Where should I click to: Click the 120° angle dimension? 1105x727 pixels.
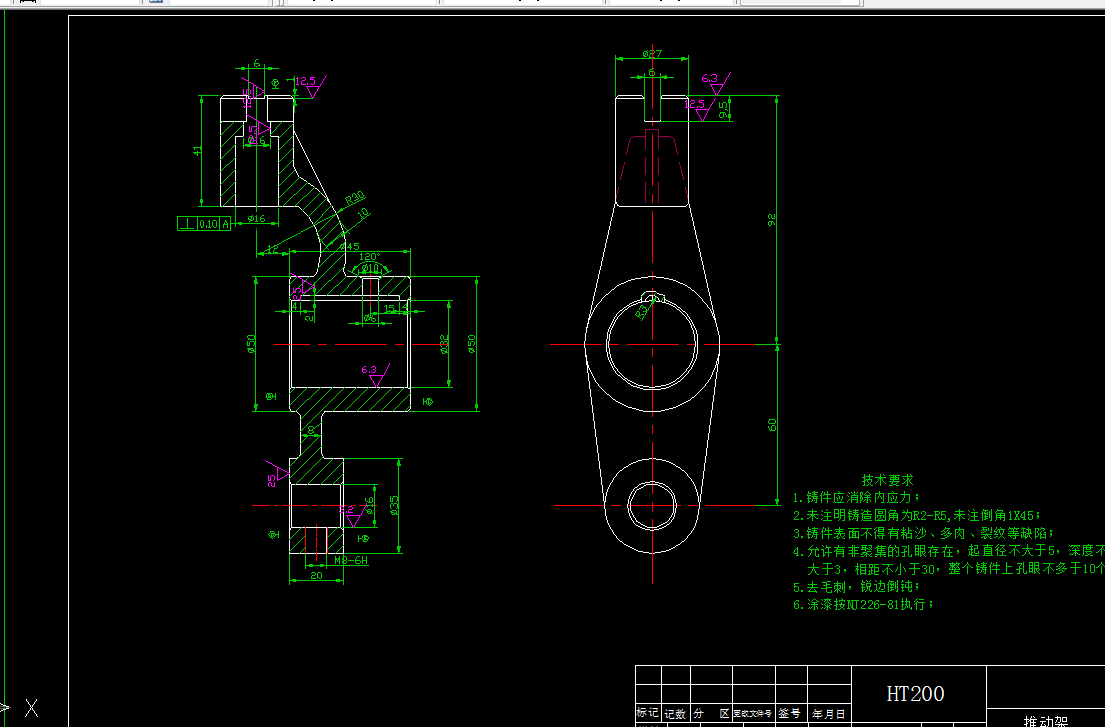[369, 257]
